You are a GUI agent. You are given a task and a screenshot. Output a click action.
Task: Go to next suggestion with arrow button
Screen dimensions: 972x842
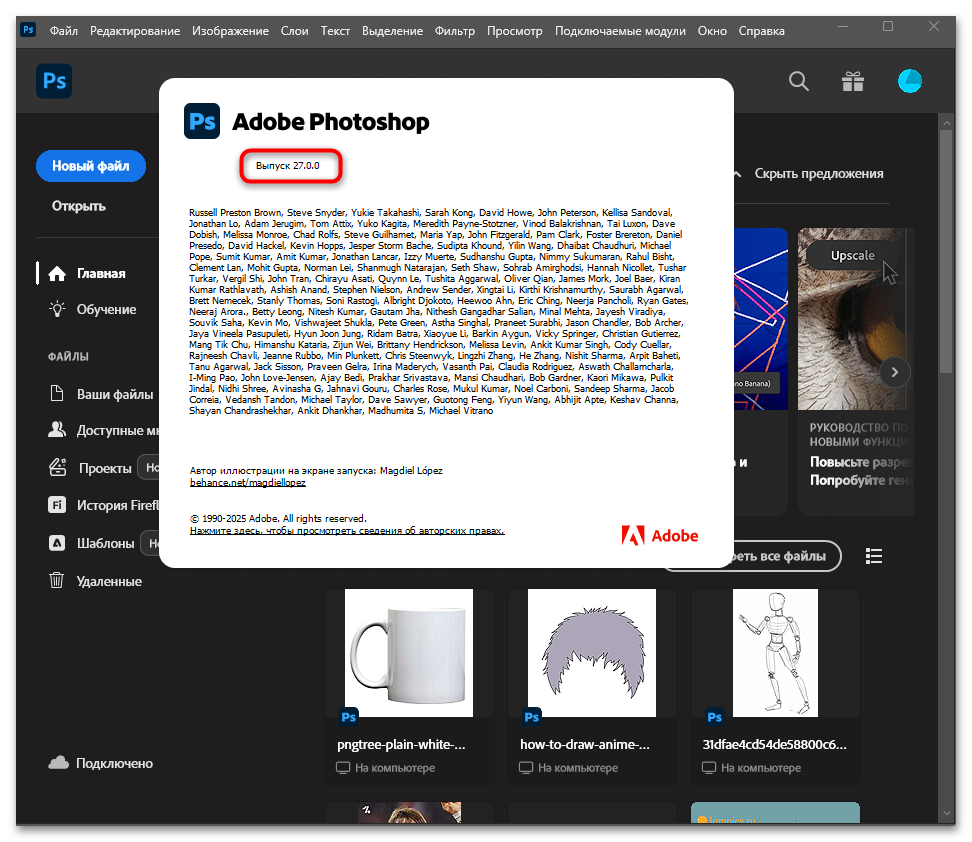(x=895, y=372)
